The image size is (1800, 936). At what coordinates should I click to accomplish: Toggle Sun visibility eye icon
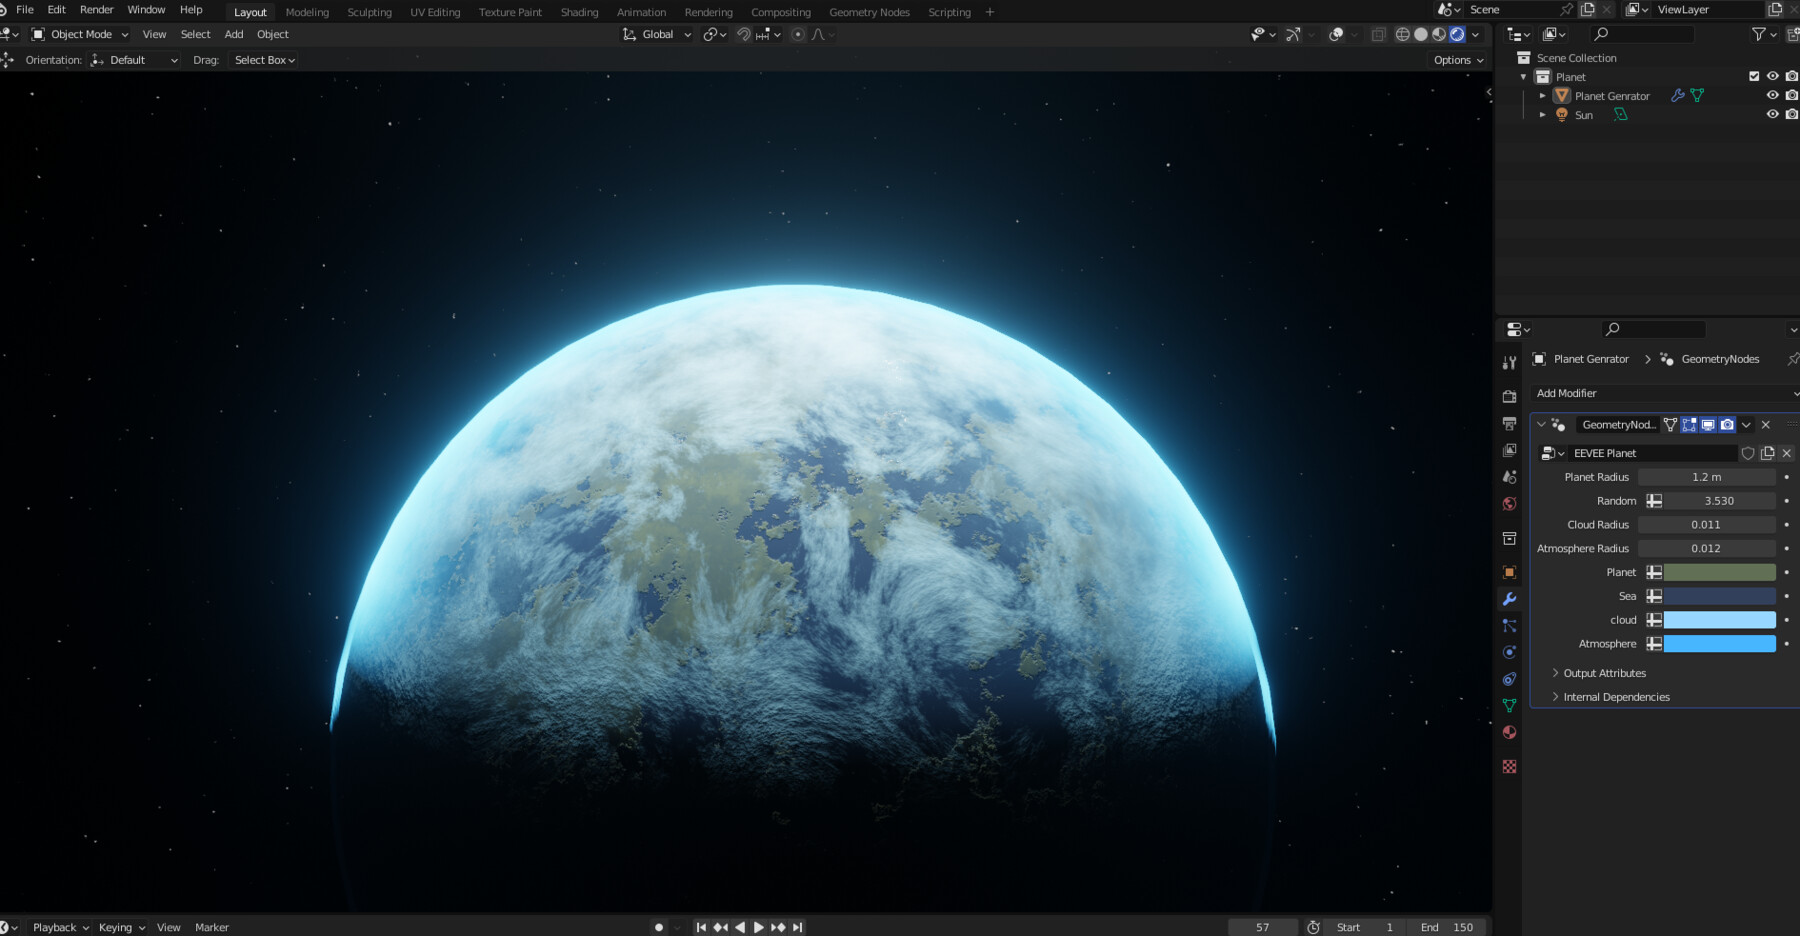click(x=1772, y=114)
